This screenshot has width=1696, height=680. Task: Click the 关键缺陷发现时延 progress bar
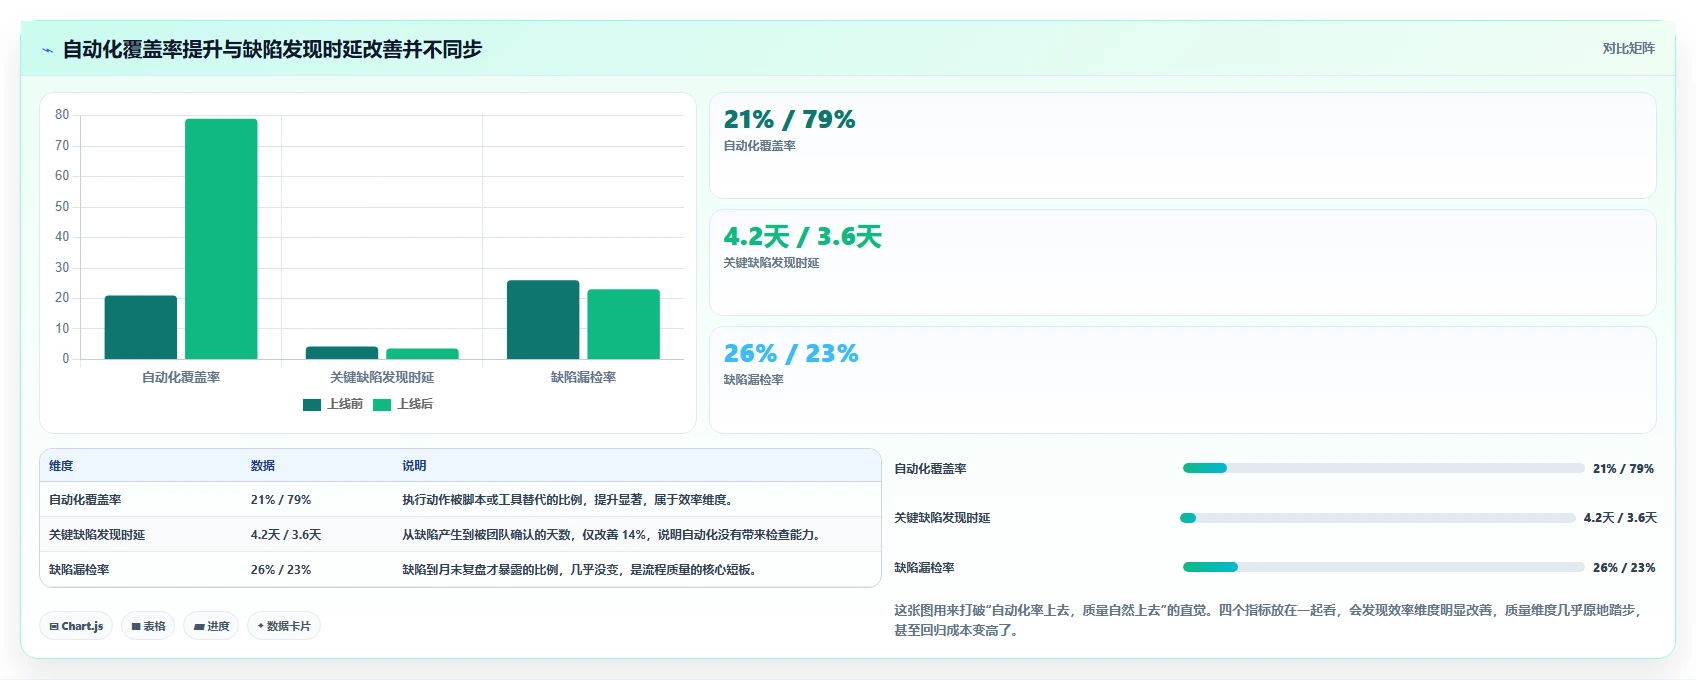(x=1378, y=518)
